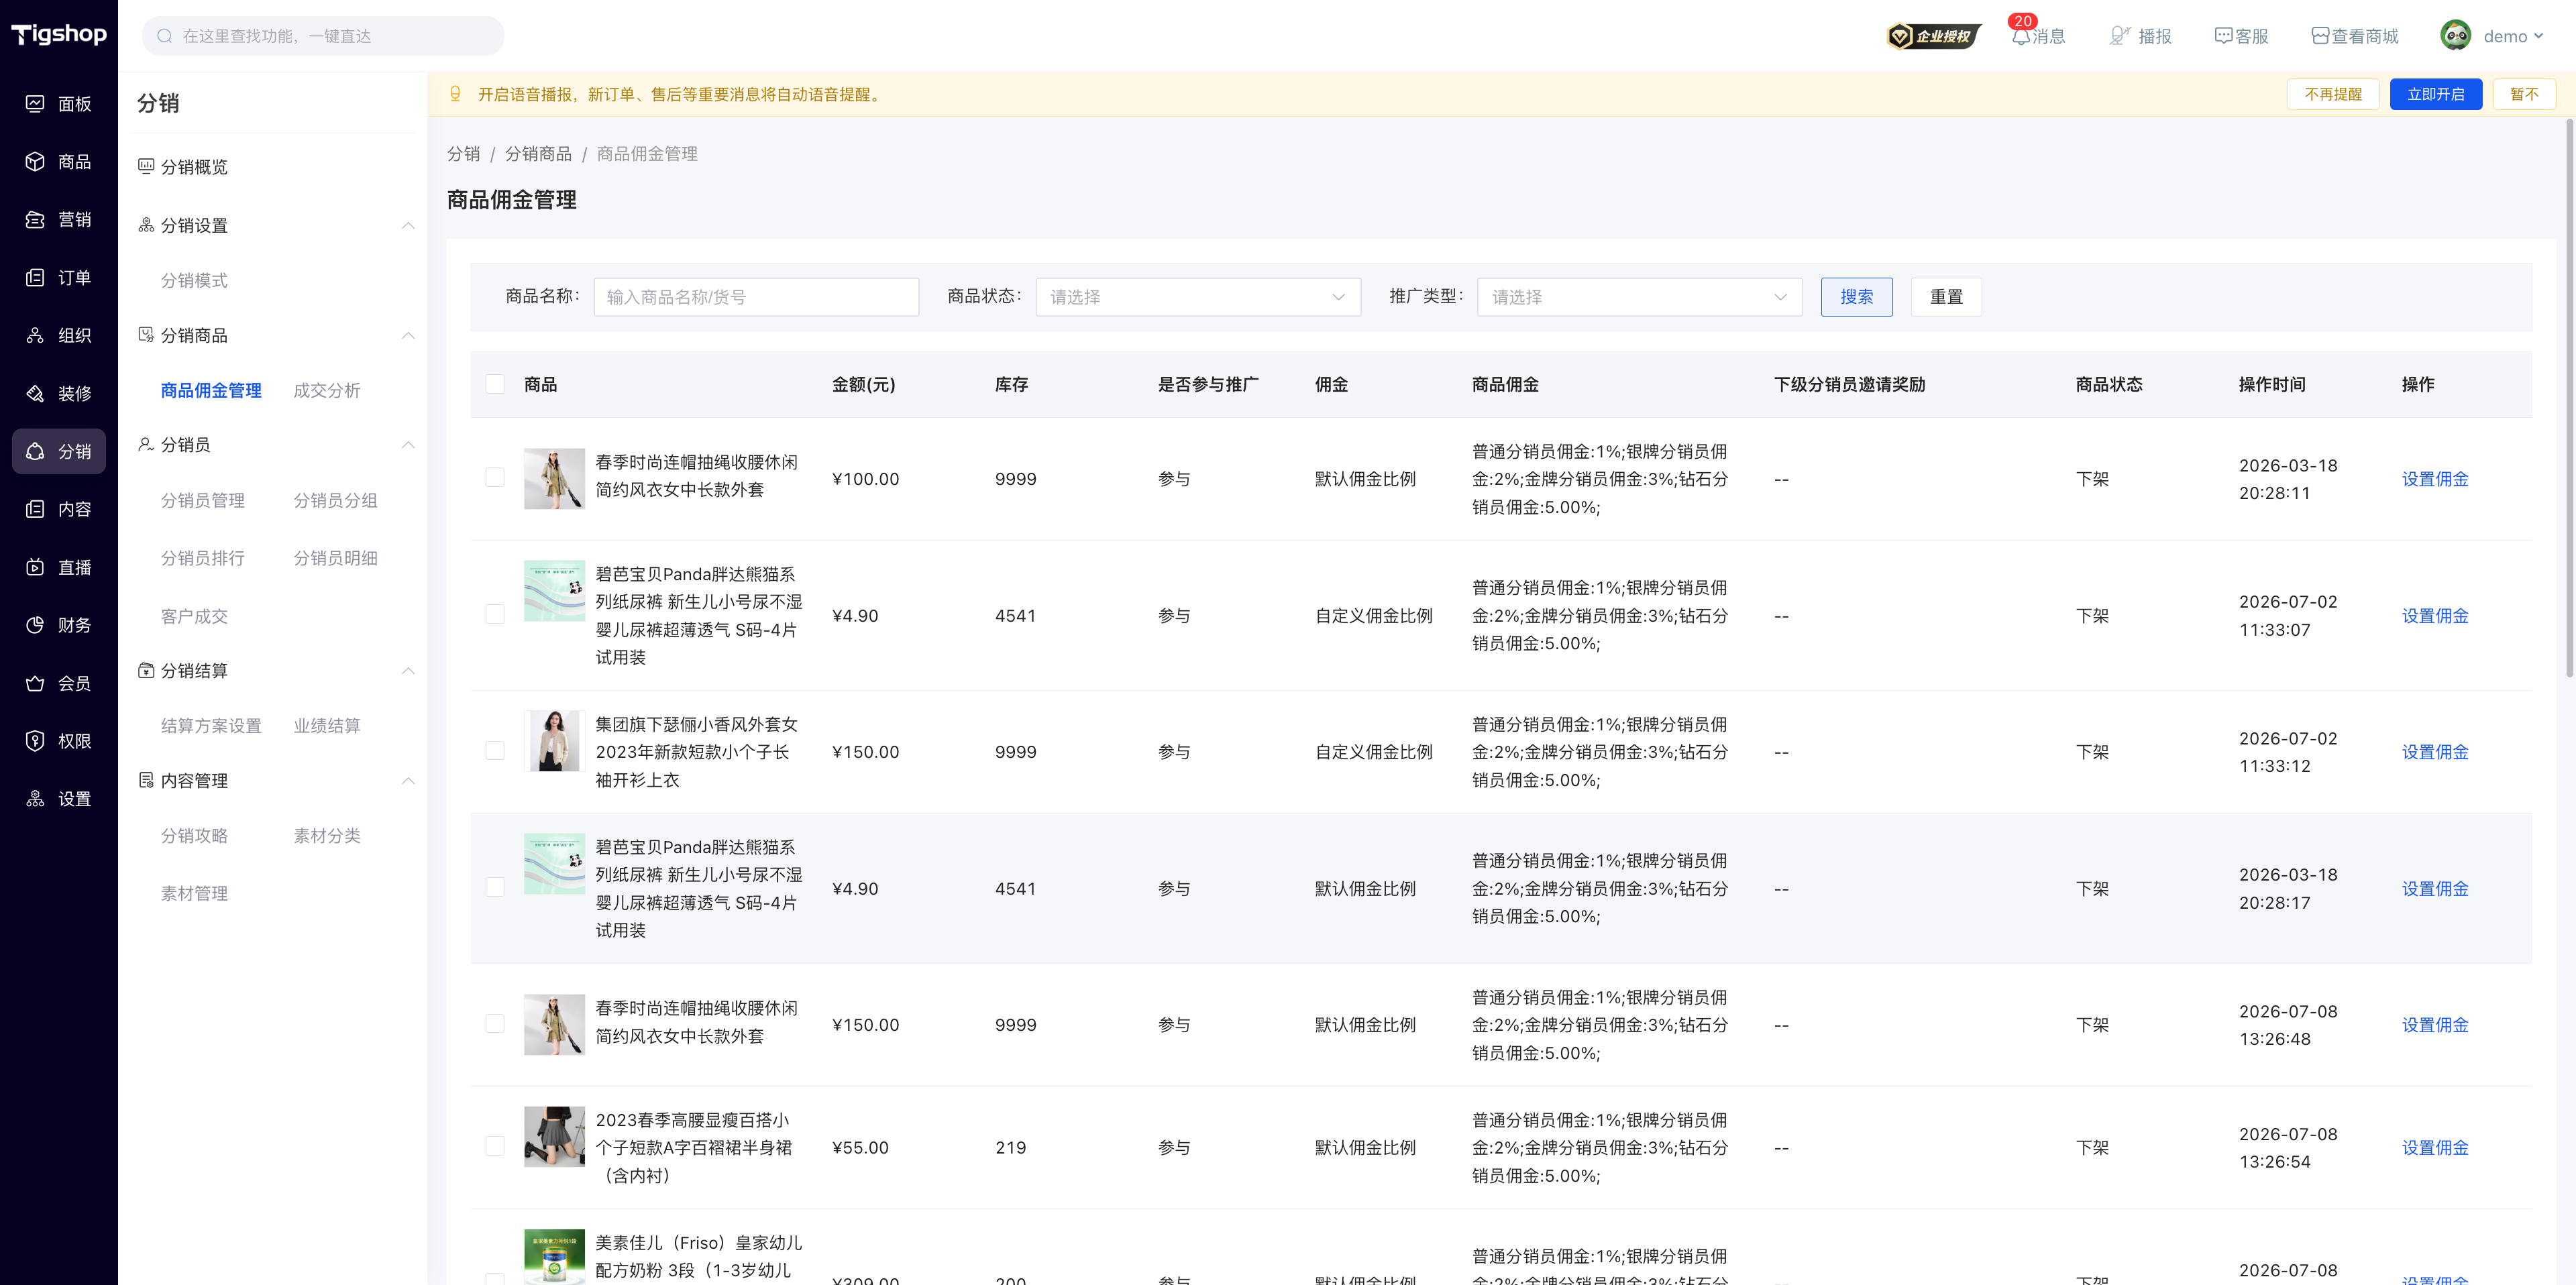Open the 推广类型 dropdown selector
Image resolution: width=2576 pixels, height=1285 pixels.
coord(1639,297)
